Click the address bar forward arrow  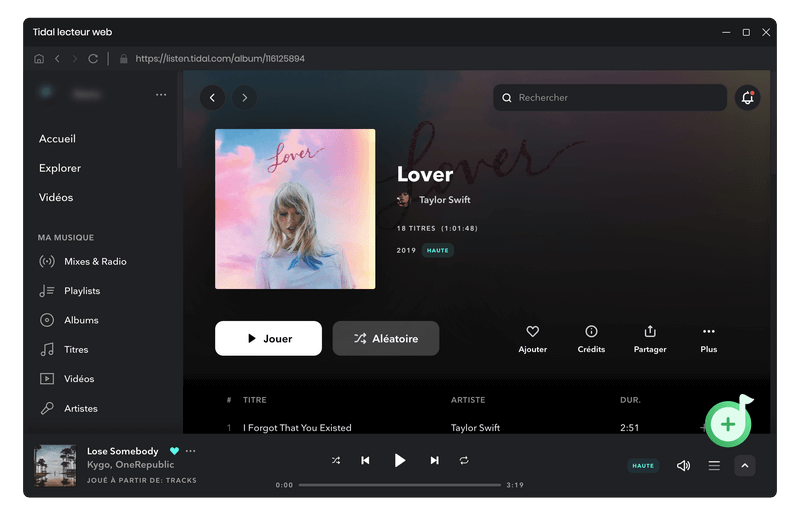click(x=75, y=59)
